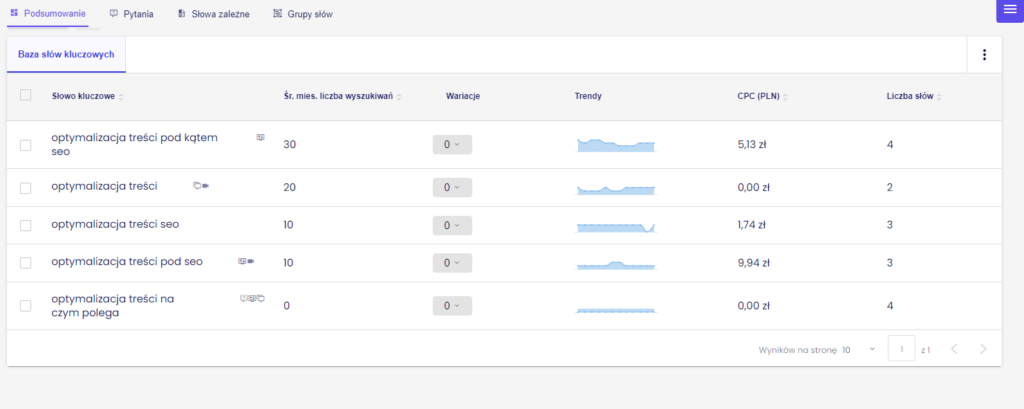The width and height of the screenshot is (1024, 409).
Task: Select checkbox for optymalizacja treści pod seo
Action: coord(26,263)
